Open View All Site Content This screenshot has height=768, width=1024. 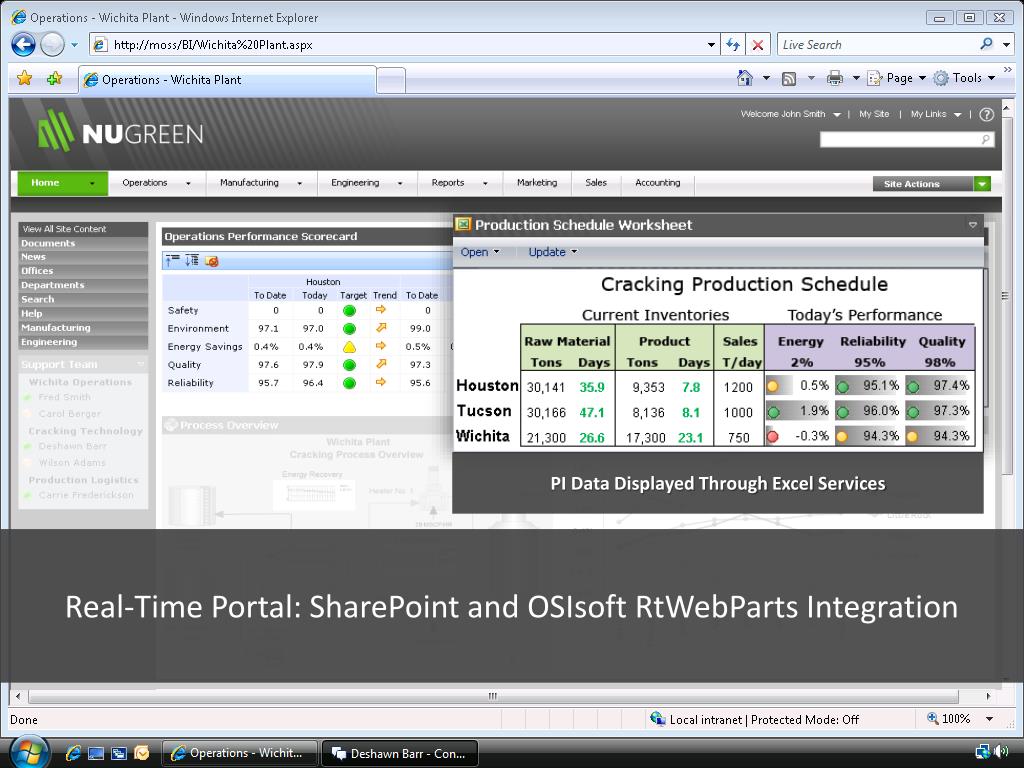pyautogui.click(x=64, y=229)
